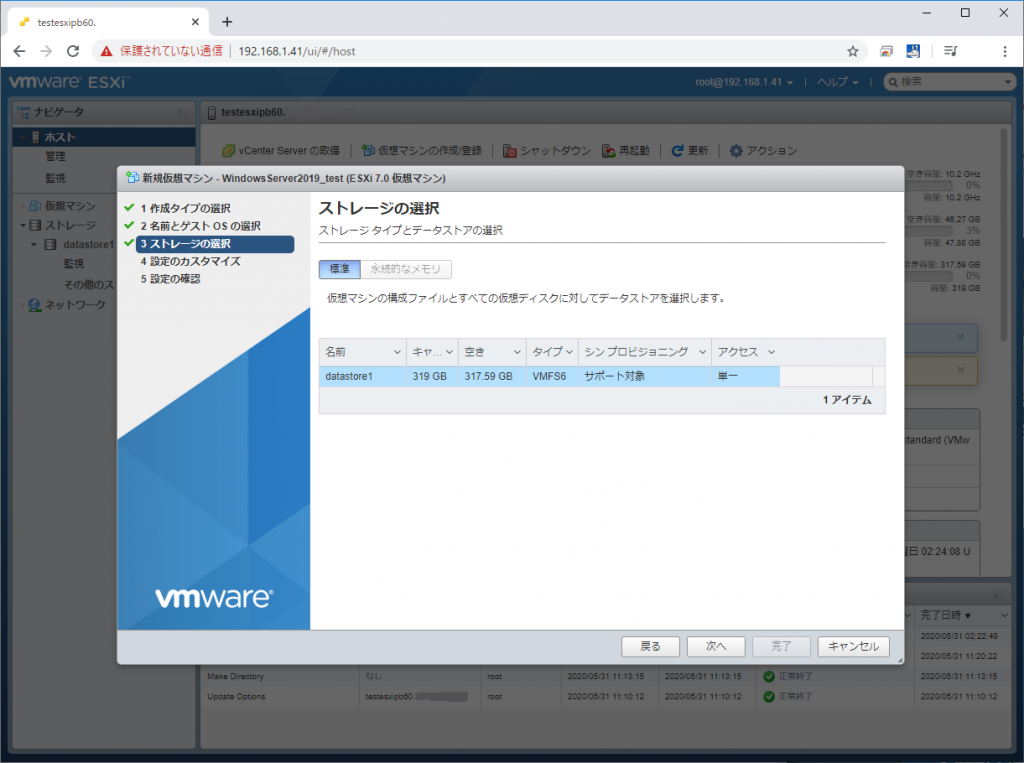Click the キャンセル button
The height and width of the screenshot is (763, 1024).
(x=854, y=646)
